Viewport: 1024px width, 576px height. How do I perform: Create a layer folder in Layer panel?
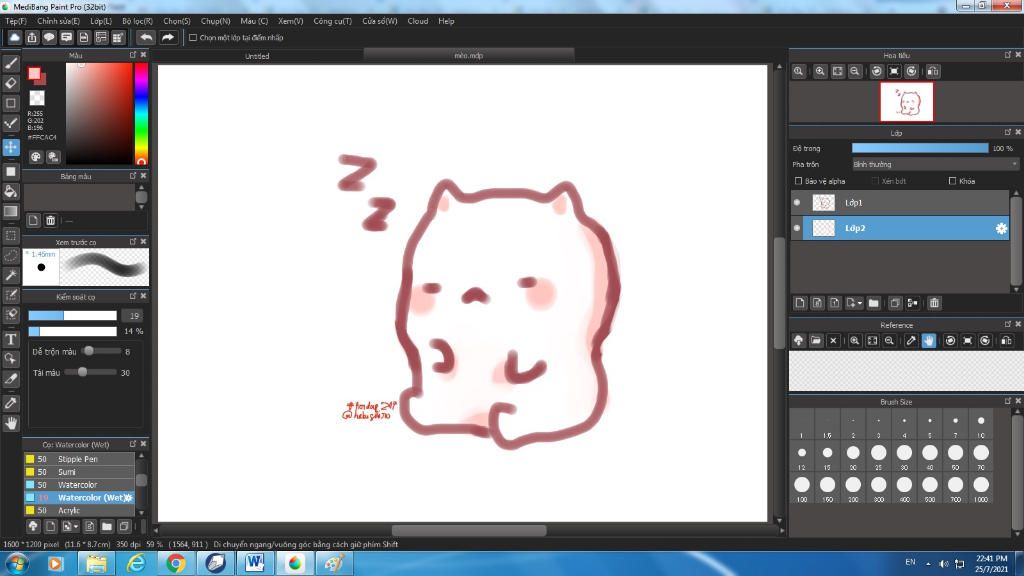pyautogui.click(x=874, y=303)
